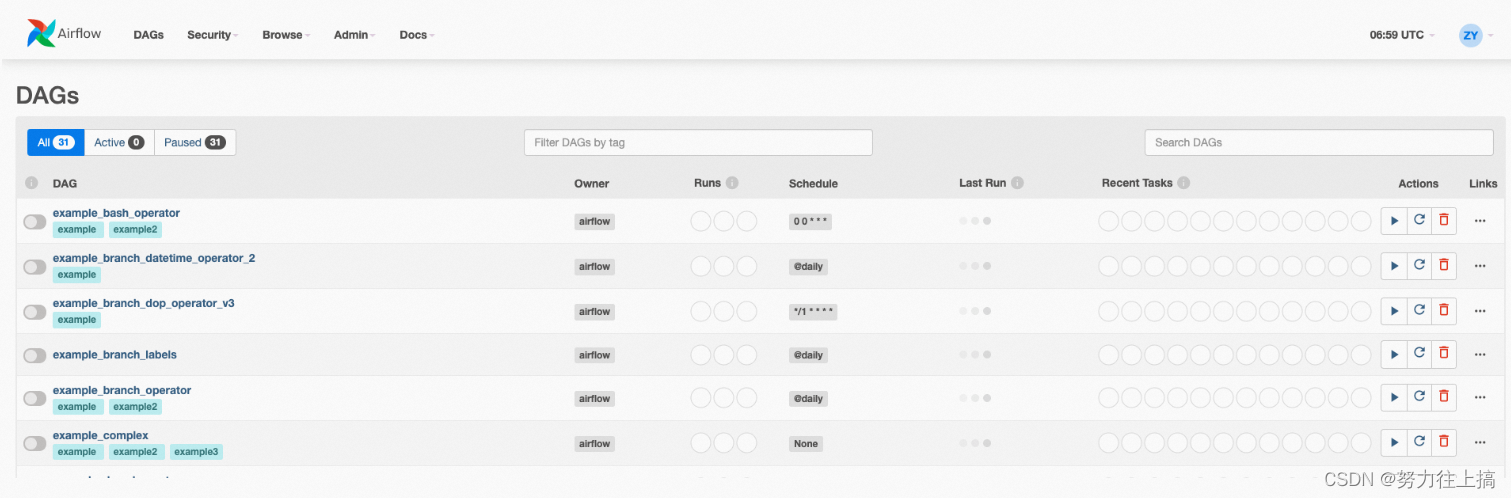Click airflow owner badge for example_branch_labels

594,355
